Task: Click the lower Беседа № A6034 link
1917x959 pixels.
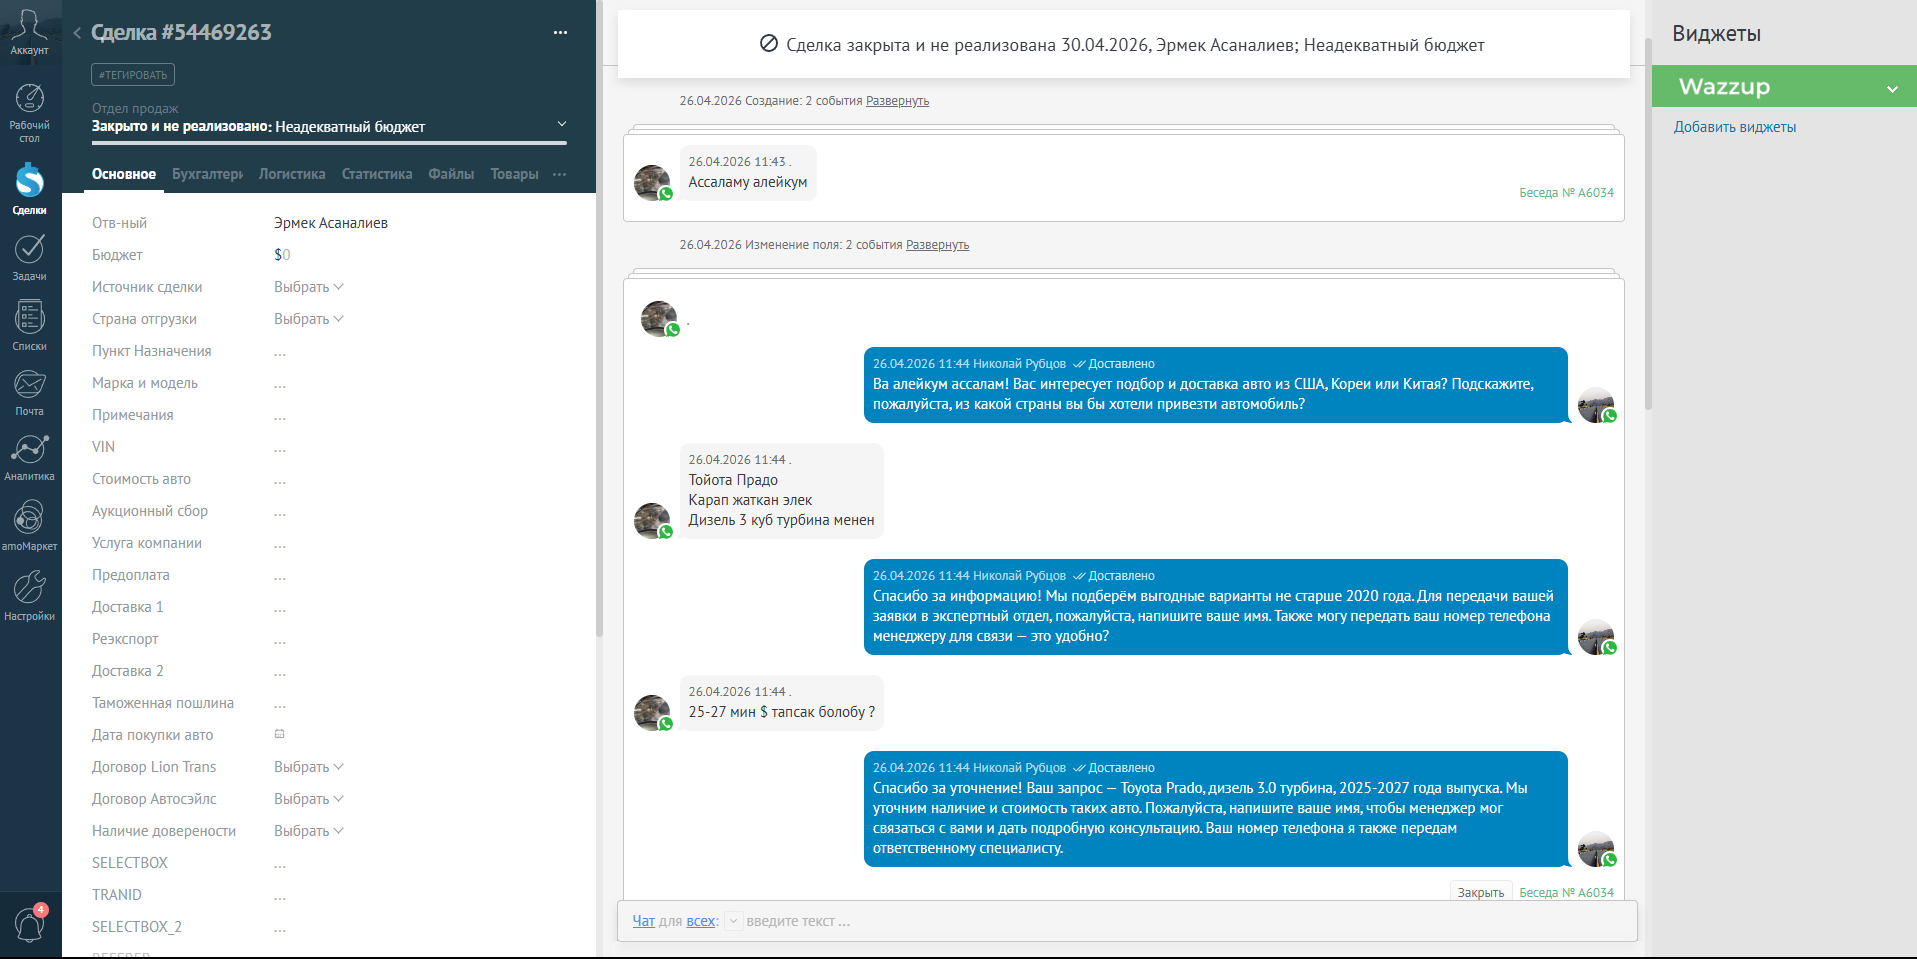Action: coord(1566,893)
